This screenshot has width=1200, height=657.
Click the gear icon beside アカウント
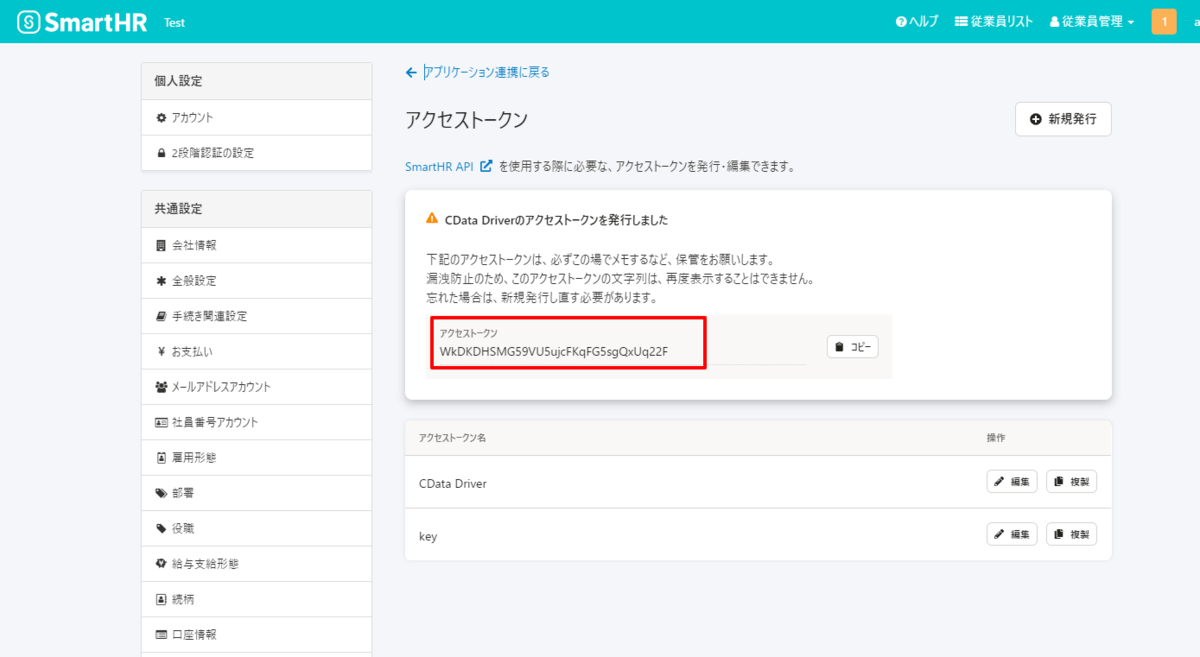point(161,118)
